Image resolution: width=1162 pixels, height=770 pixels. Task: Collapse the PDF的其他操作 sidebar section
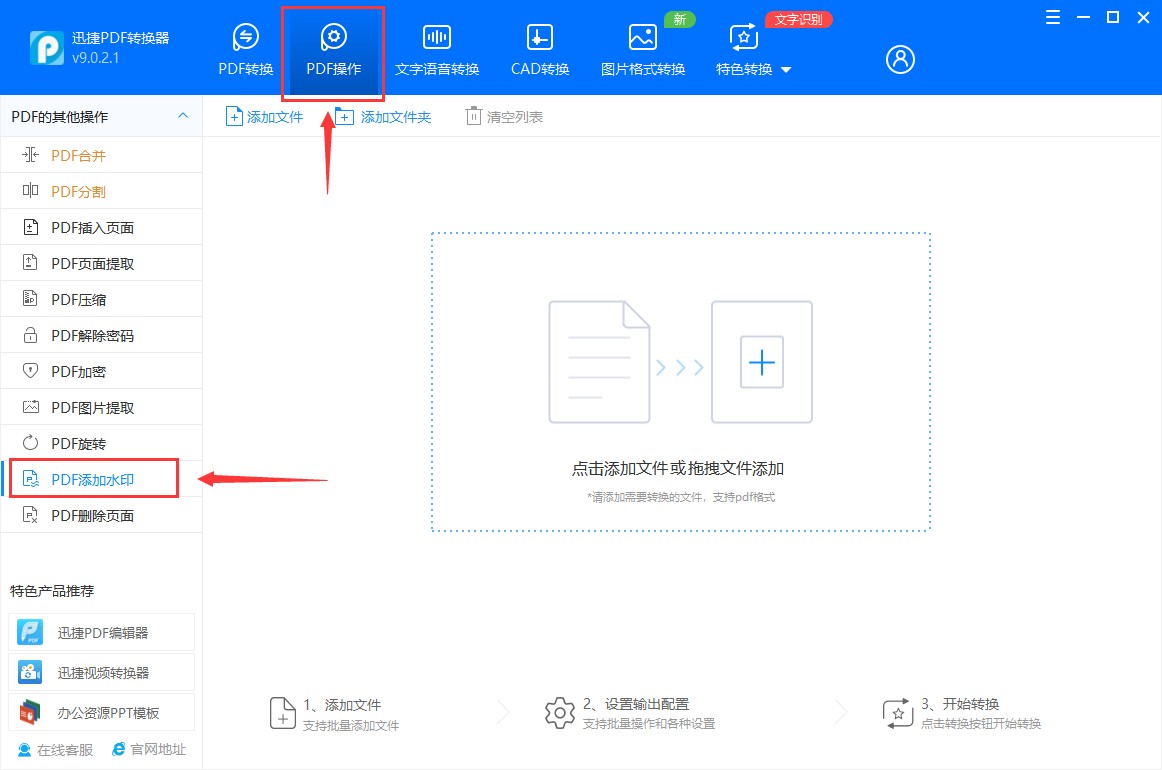[x=182, y=116]
